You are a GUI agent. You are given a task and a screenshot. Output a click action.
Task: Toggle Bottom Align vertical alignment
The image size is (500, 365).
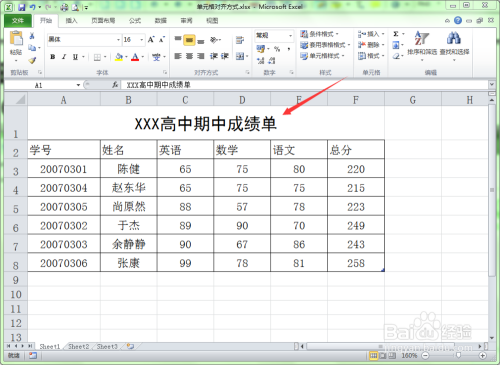pyautogui.click(x=201, y=41)
